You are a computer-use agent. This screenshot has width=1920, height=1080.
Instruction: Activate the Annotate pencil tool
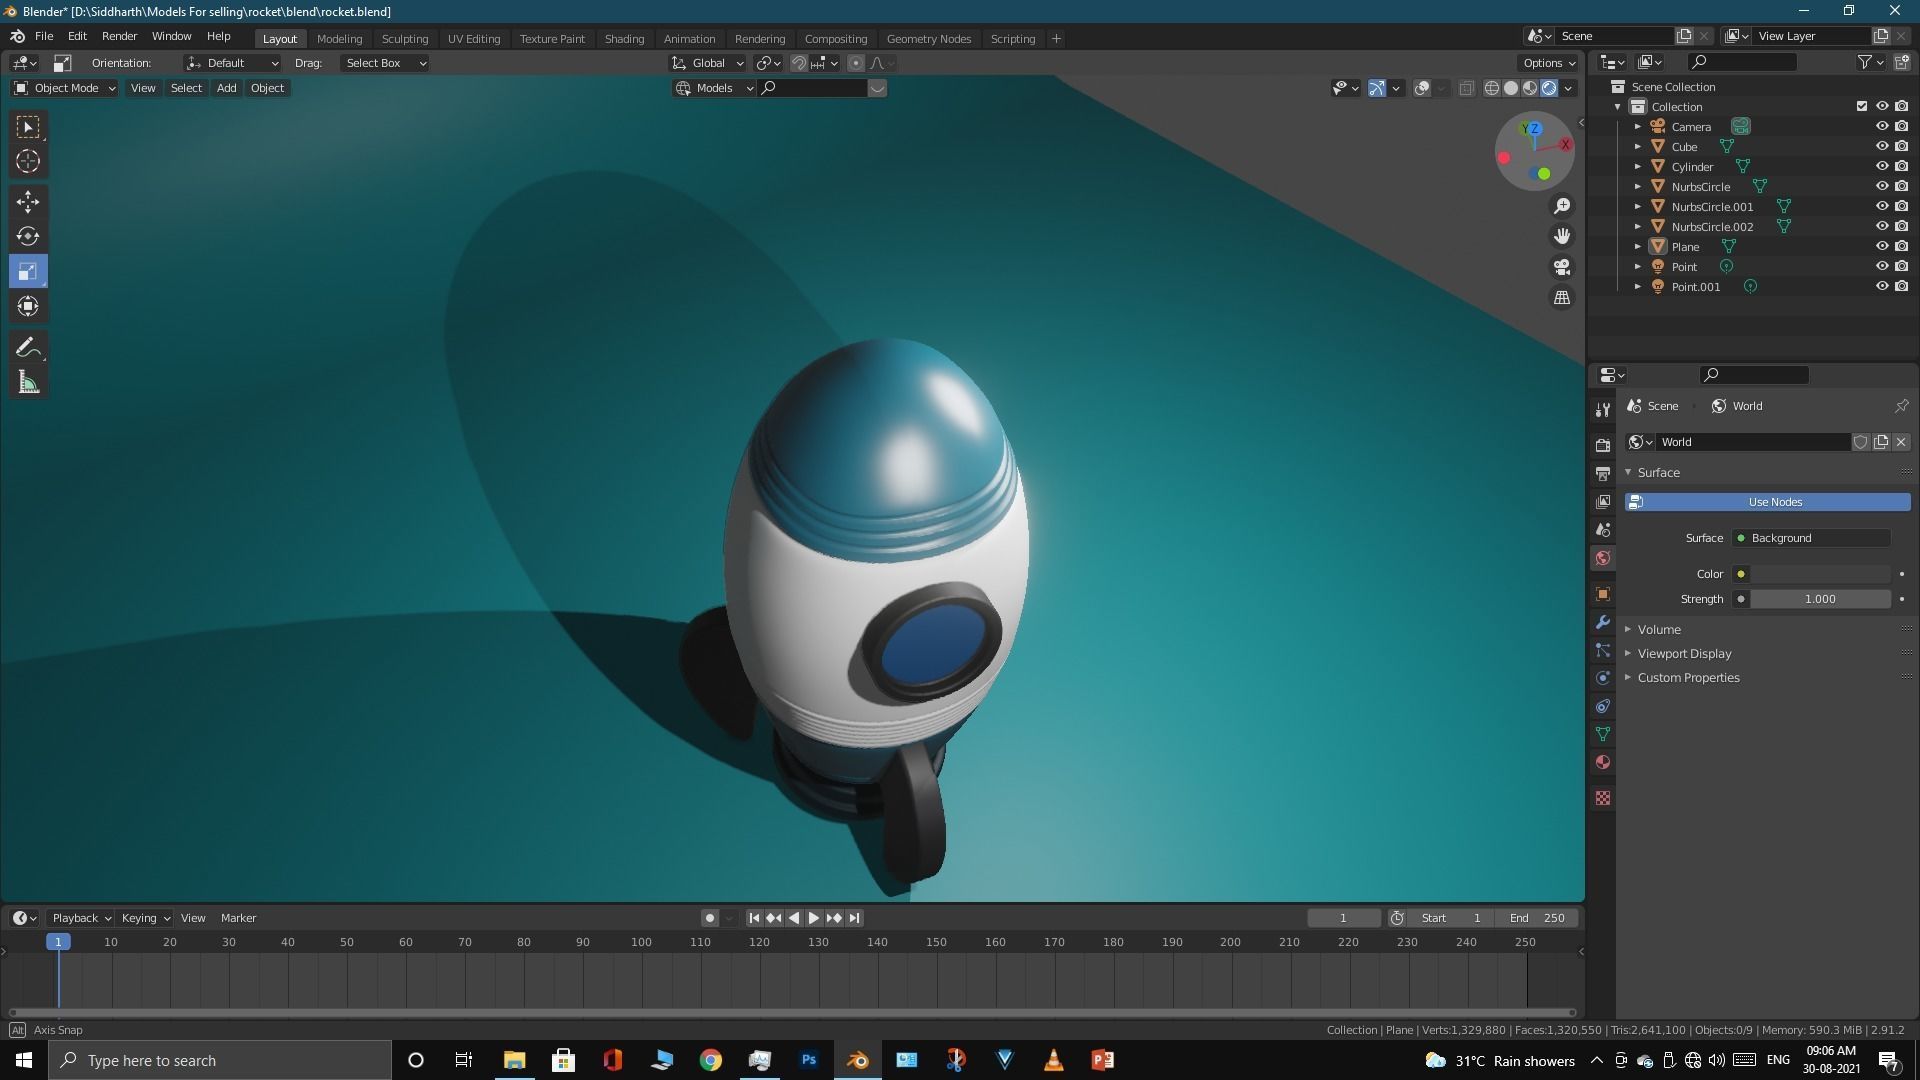pos(28,348)
